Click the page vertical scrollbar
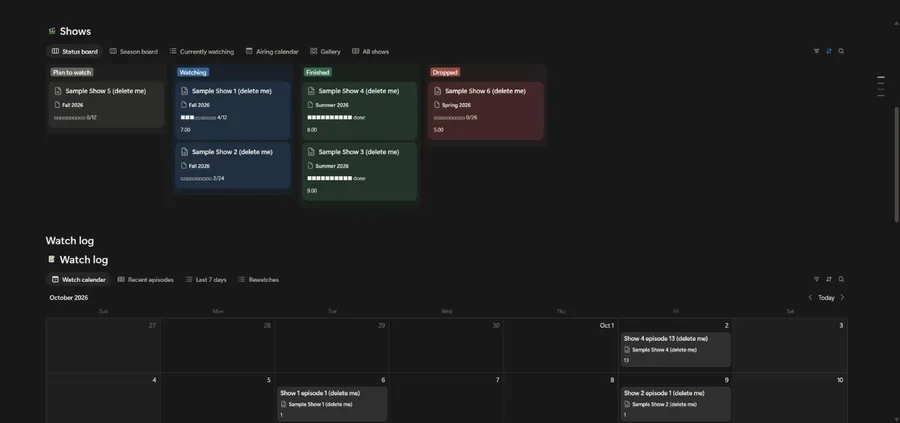Viewport: 900px width, 423px height. point(897,164)
